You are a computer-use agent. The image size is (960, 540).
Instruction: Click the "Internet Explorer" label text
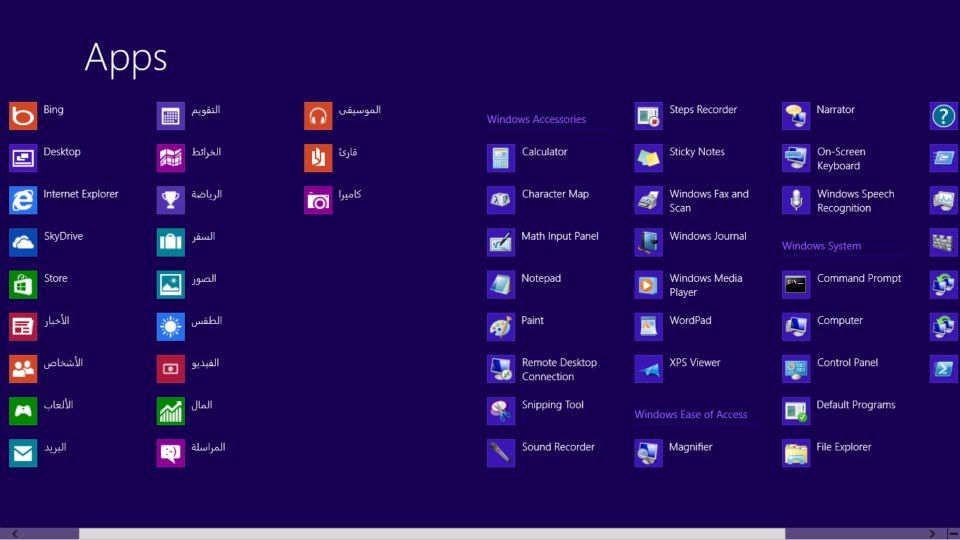[81, 194]
